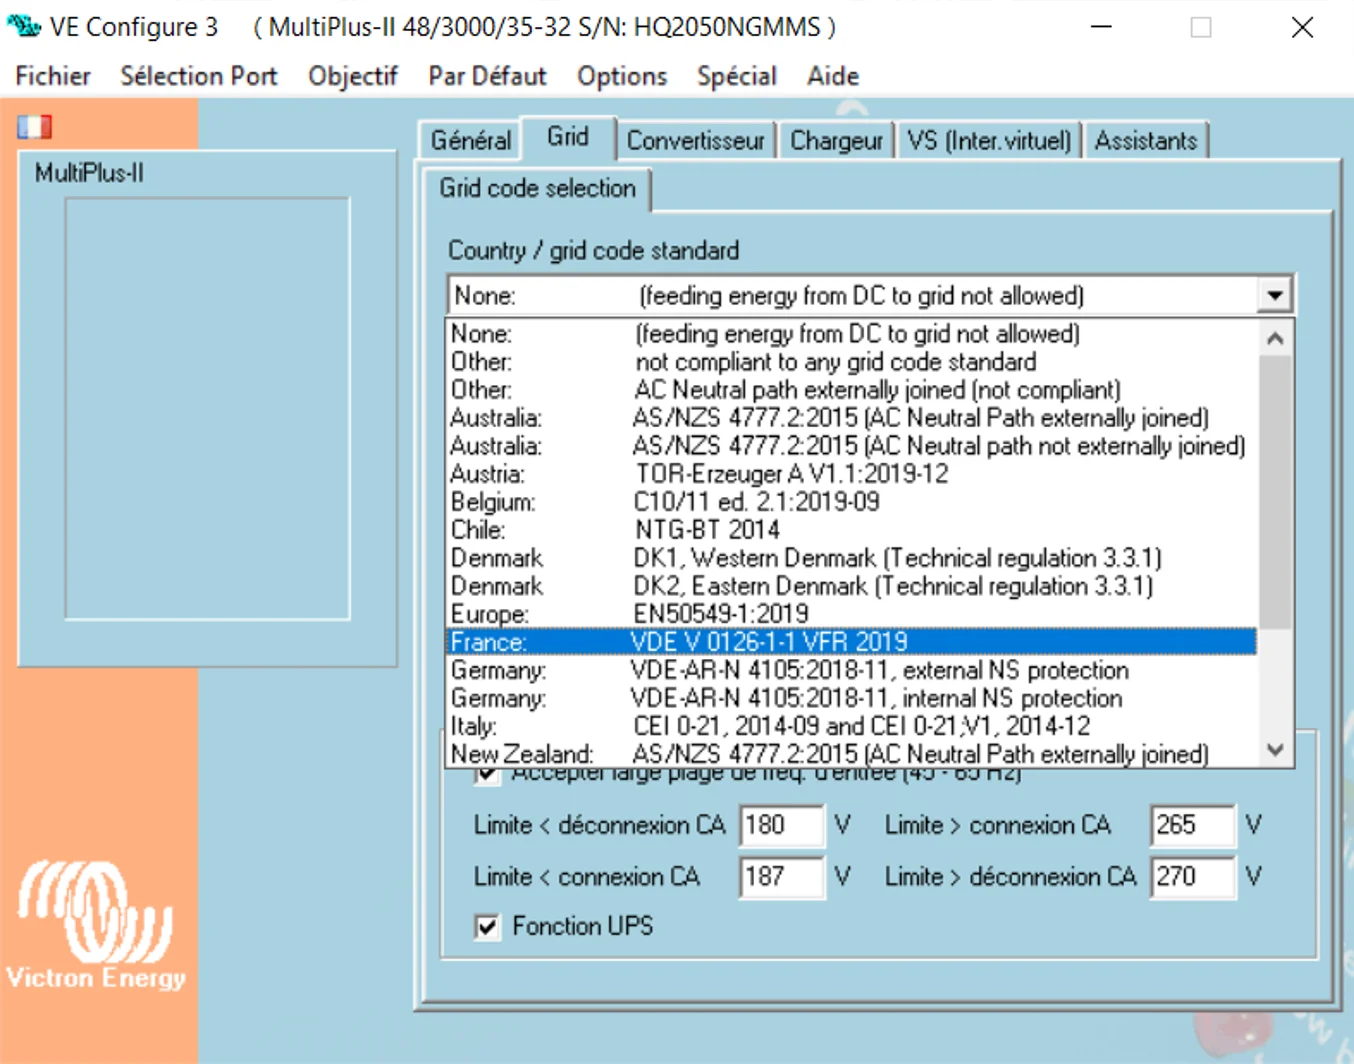
Task: Toggle the Fonction UPS checkbox
Action: 487,927
